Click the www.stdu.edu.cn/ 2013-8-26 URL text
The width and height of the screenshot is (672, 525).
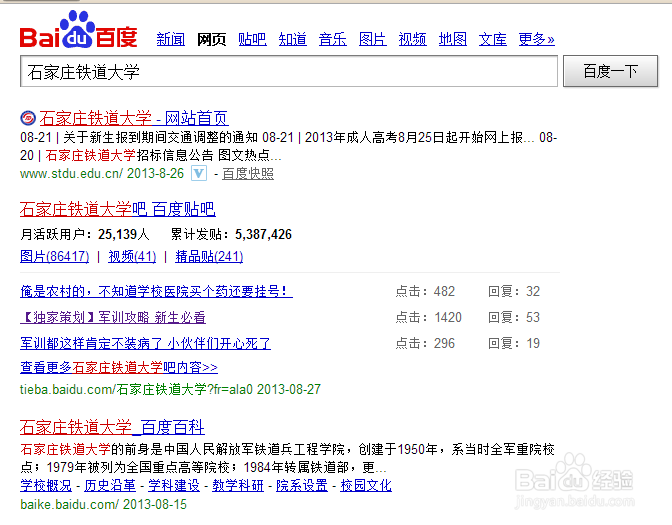click(x=102, y=173)
